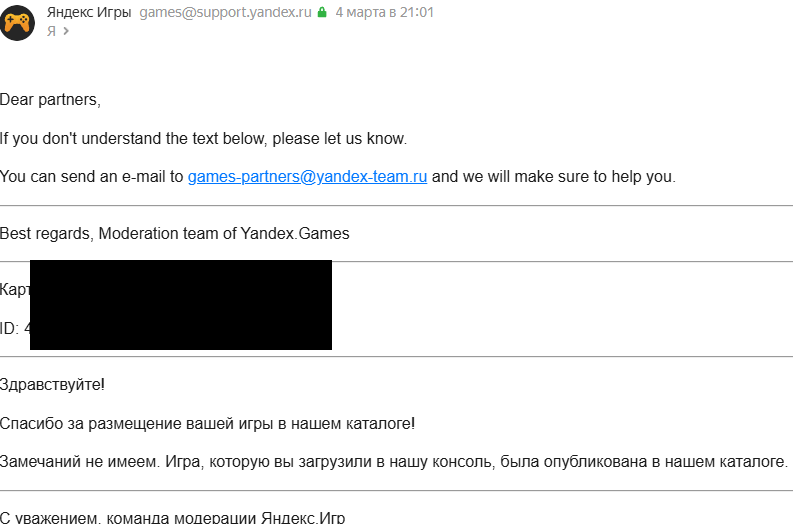Click sender name Яндекс Игры
Image resolution: width=793 pixels, height=524 pixels.
coord(89,13)
